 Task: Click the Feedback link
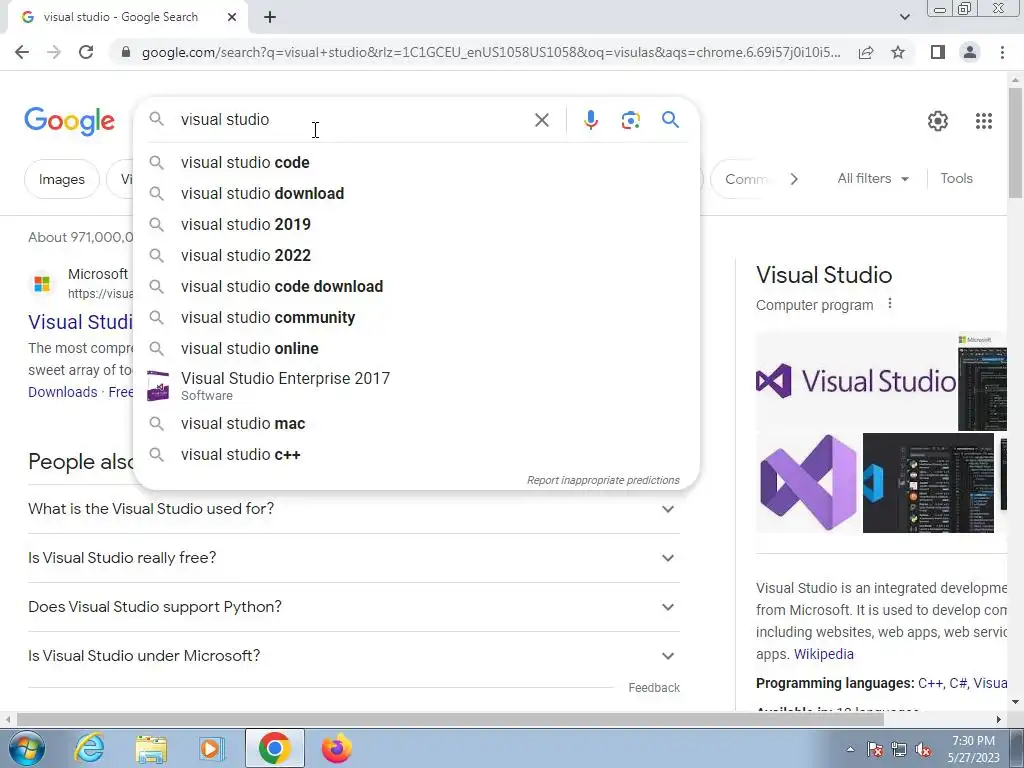pos(654,688)
